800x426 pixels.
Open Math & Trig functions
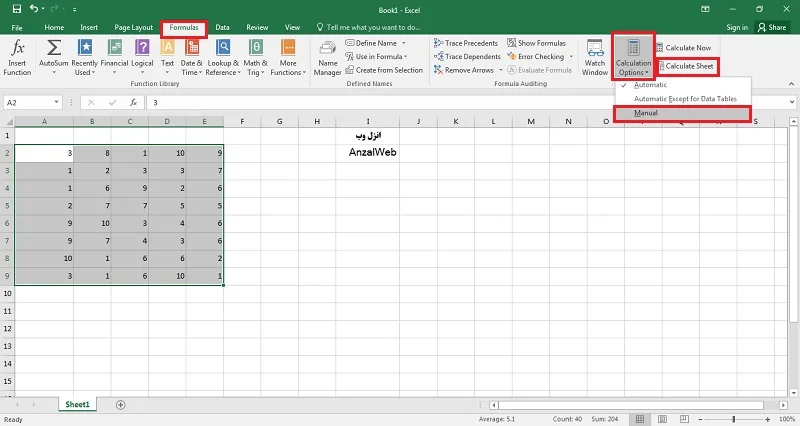[255, 58]
